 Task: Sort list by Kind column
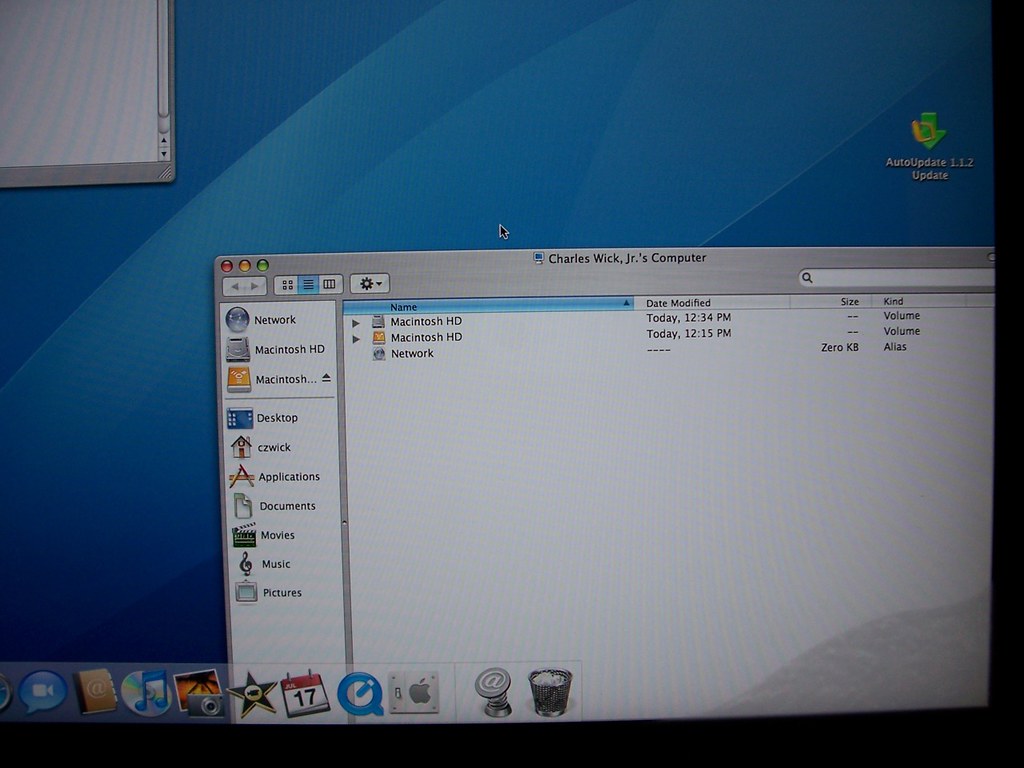pyautogui.click(x=920, y=301)
